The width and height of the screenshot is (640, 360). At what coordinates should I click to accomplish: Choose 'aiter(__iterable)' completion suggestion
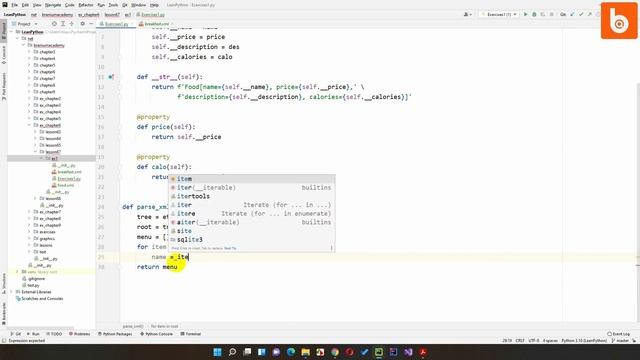tap(252, 222)
